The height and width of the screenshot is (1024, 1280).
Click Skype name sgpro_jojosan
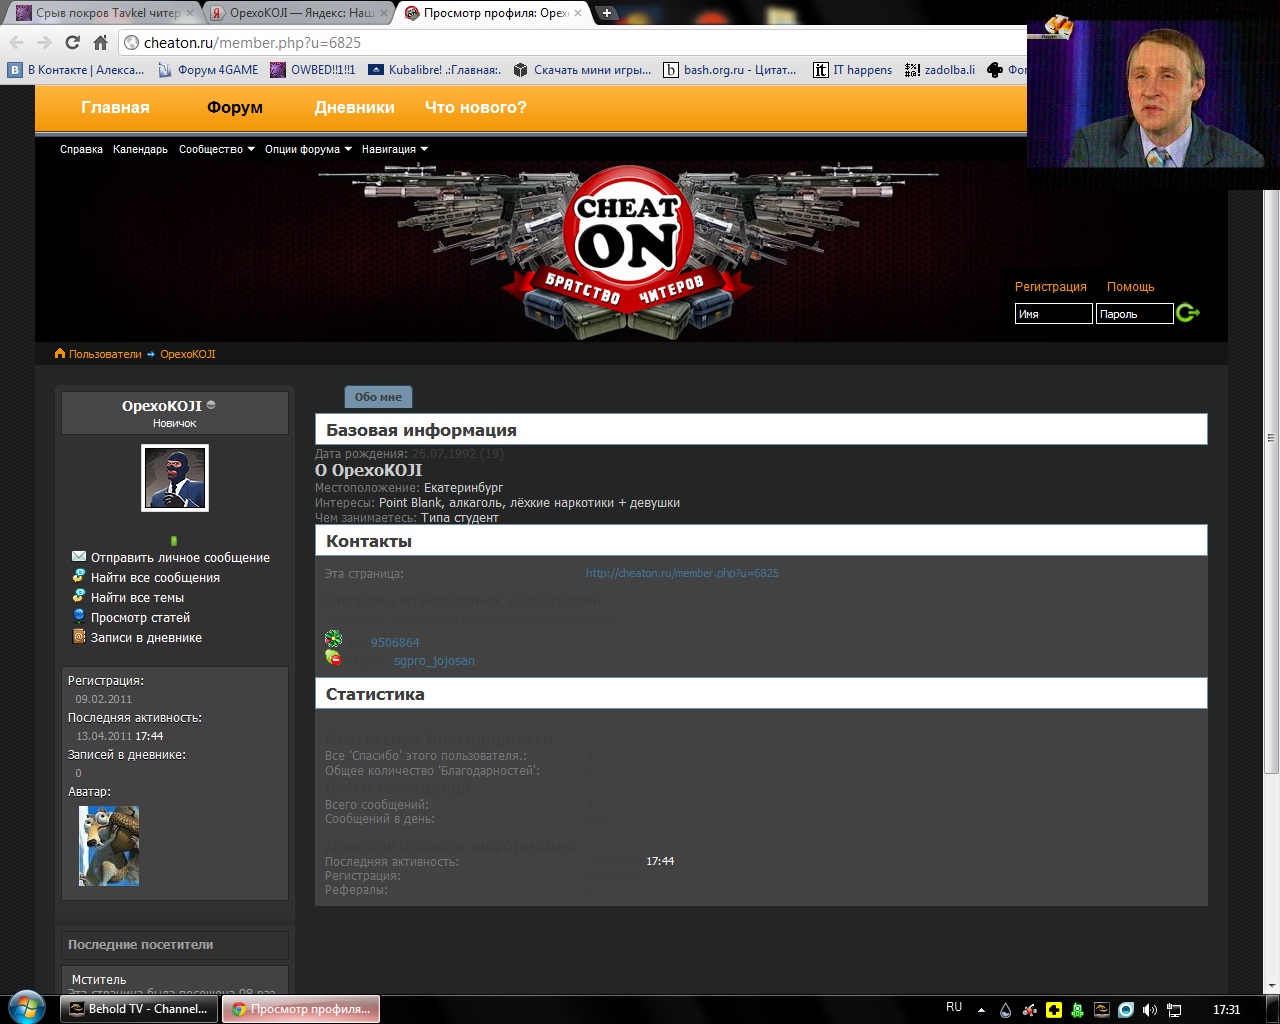click(434, 661)
